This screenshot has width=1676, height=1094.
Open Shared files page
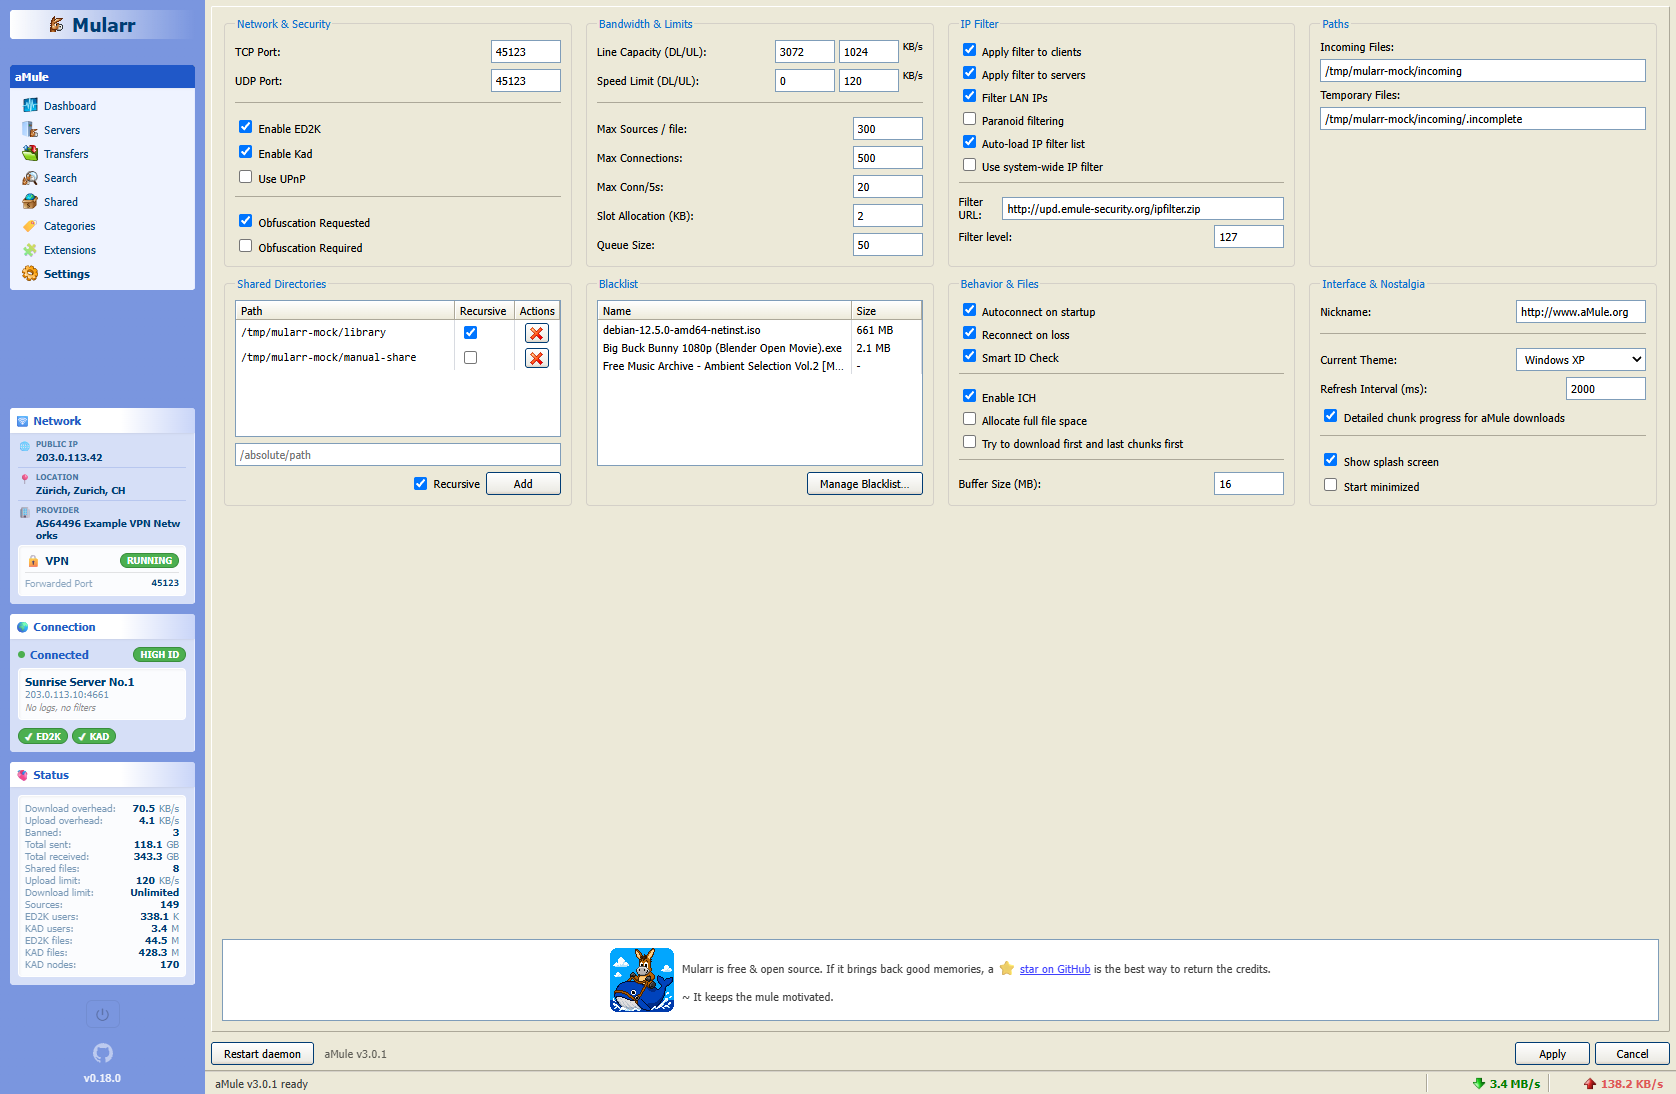tap(60, 202)
